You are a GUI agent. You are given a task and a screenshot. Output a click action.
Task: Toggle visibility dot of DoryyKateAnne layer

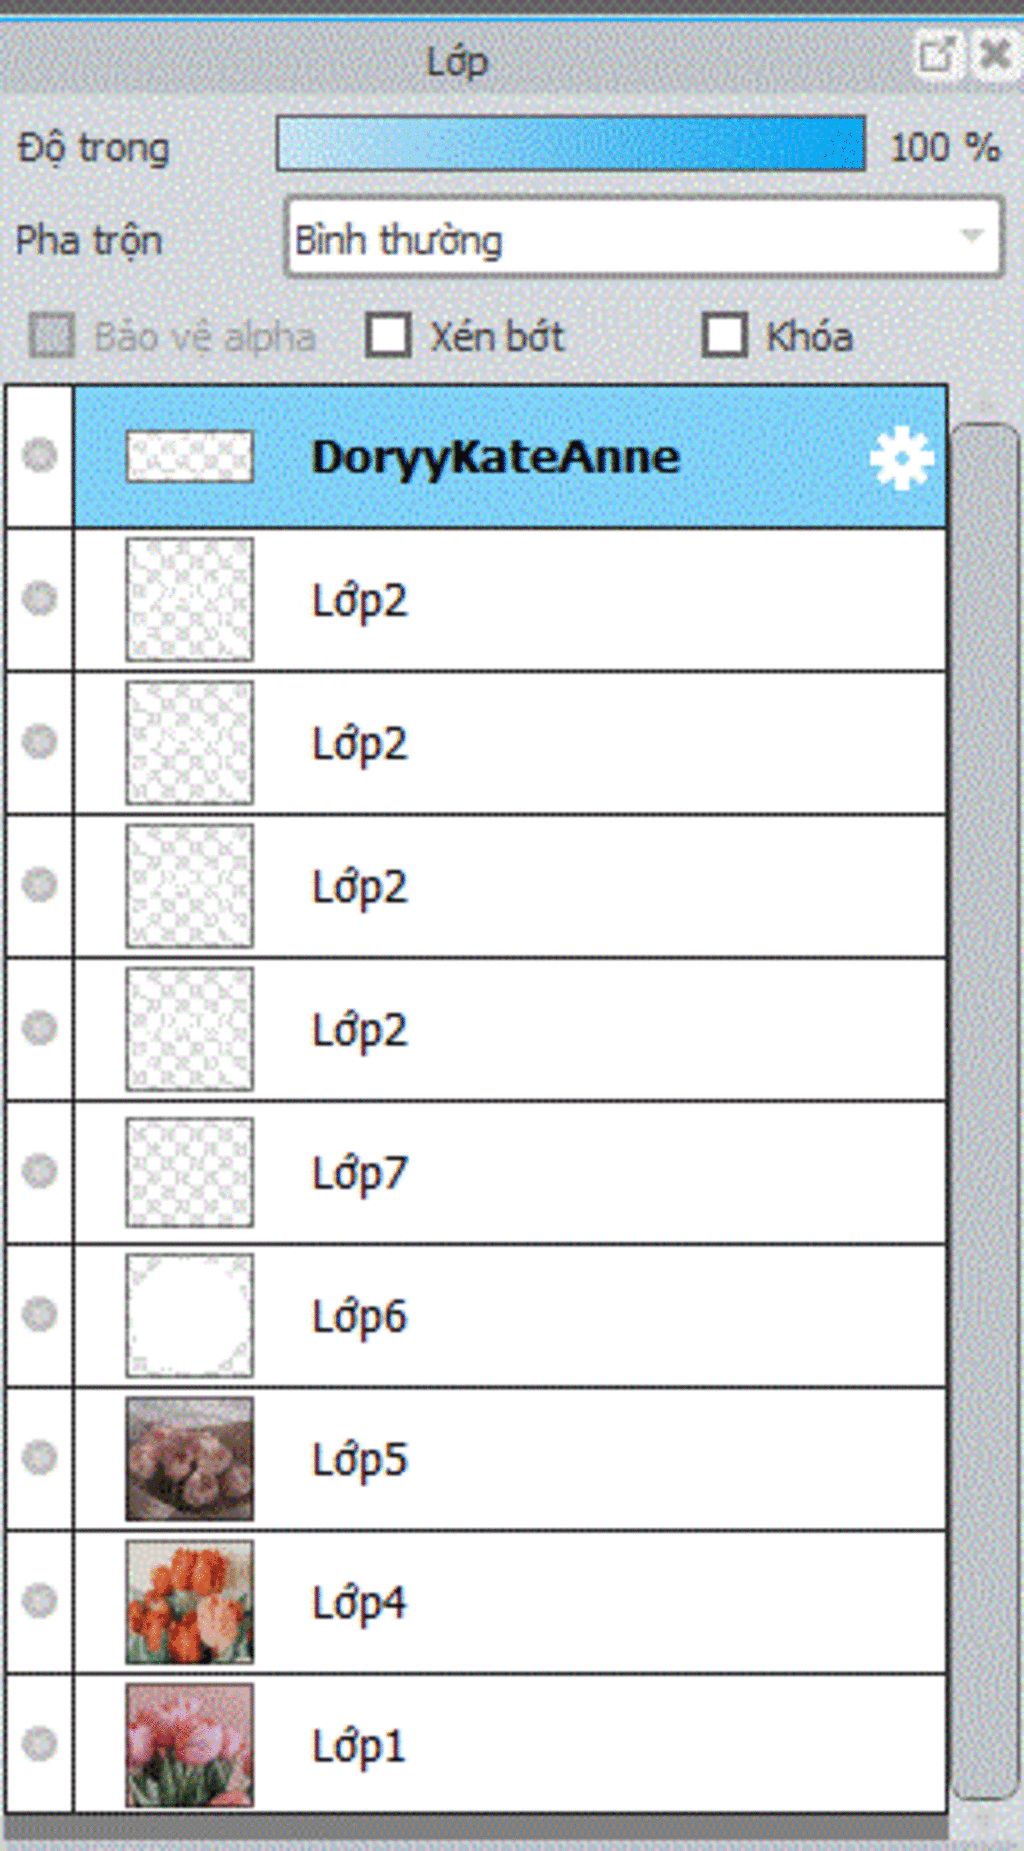click(40, 456)
